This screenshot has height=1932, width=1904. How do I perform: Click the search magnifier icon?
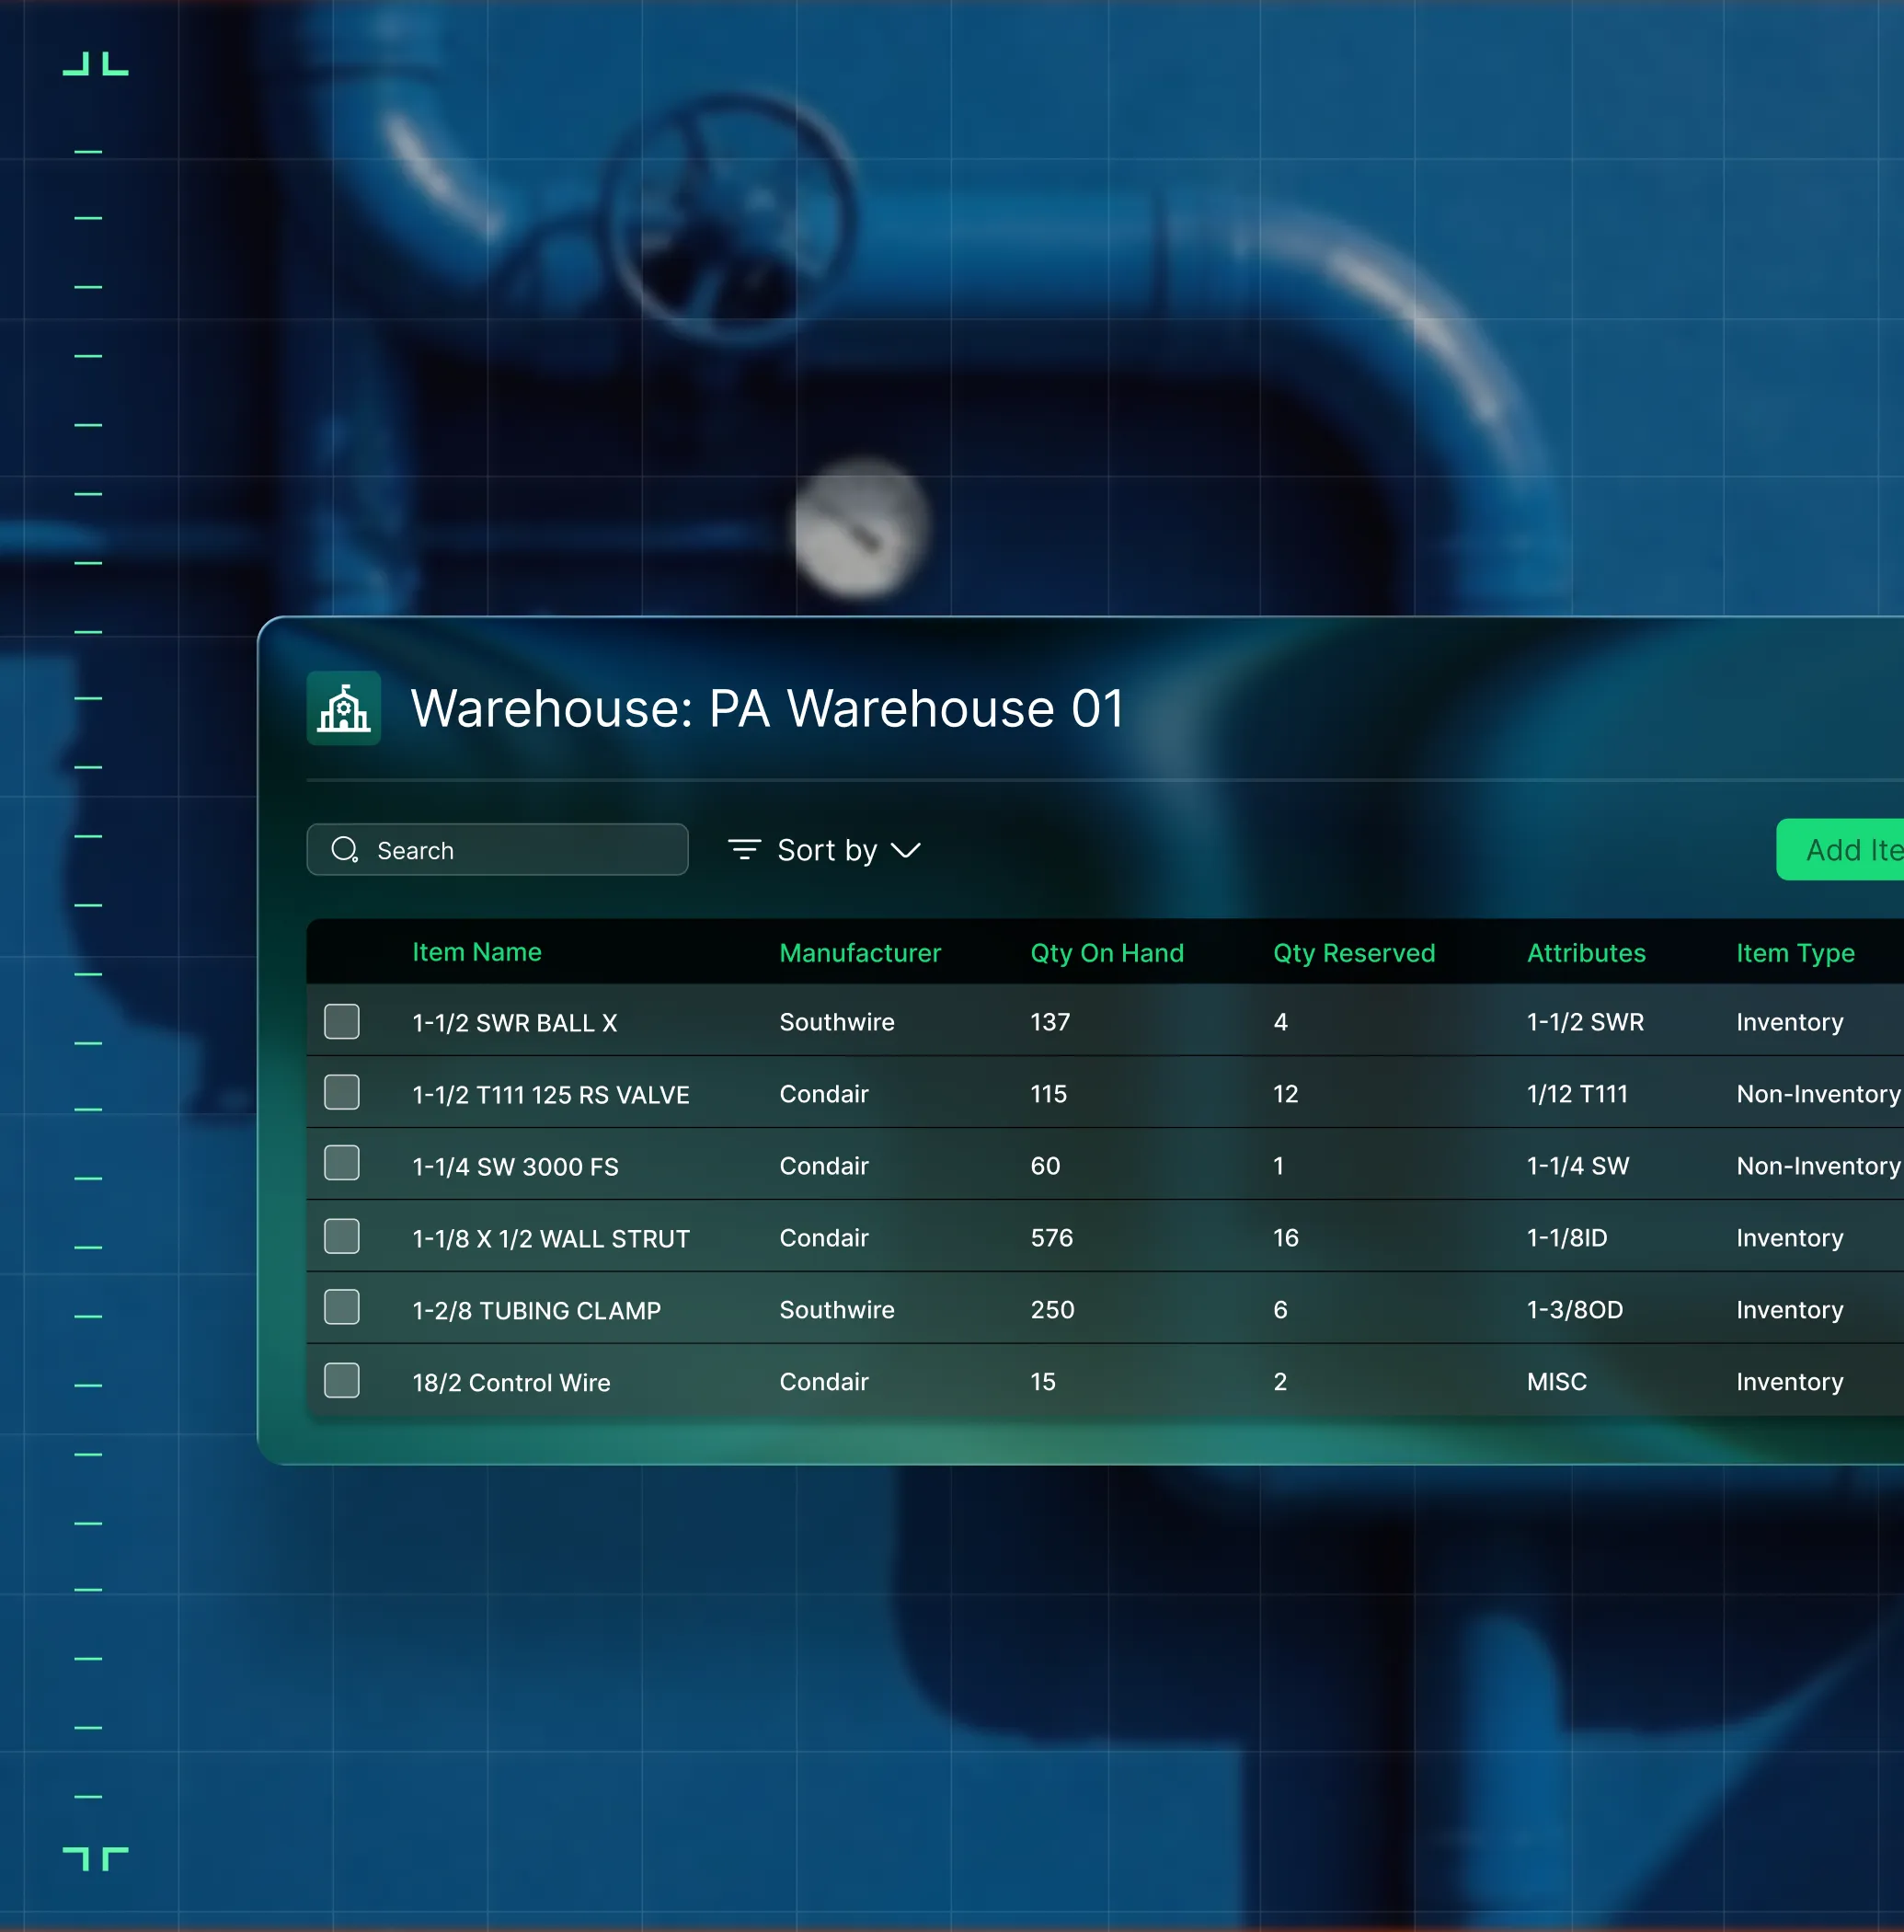coord(345,850)
